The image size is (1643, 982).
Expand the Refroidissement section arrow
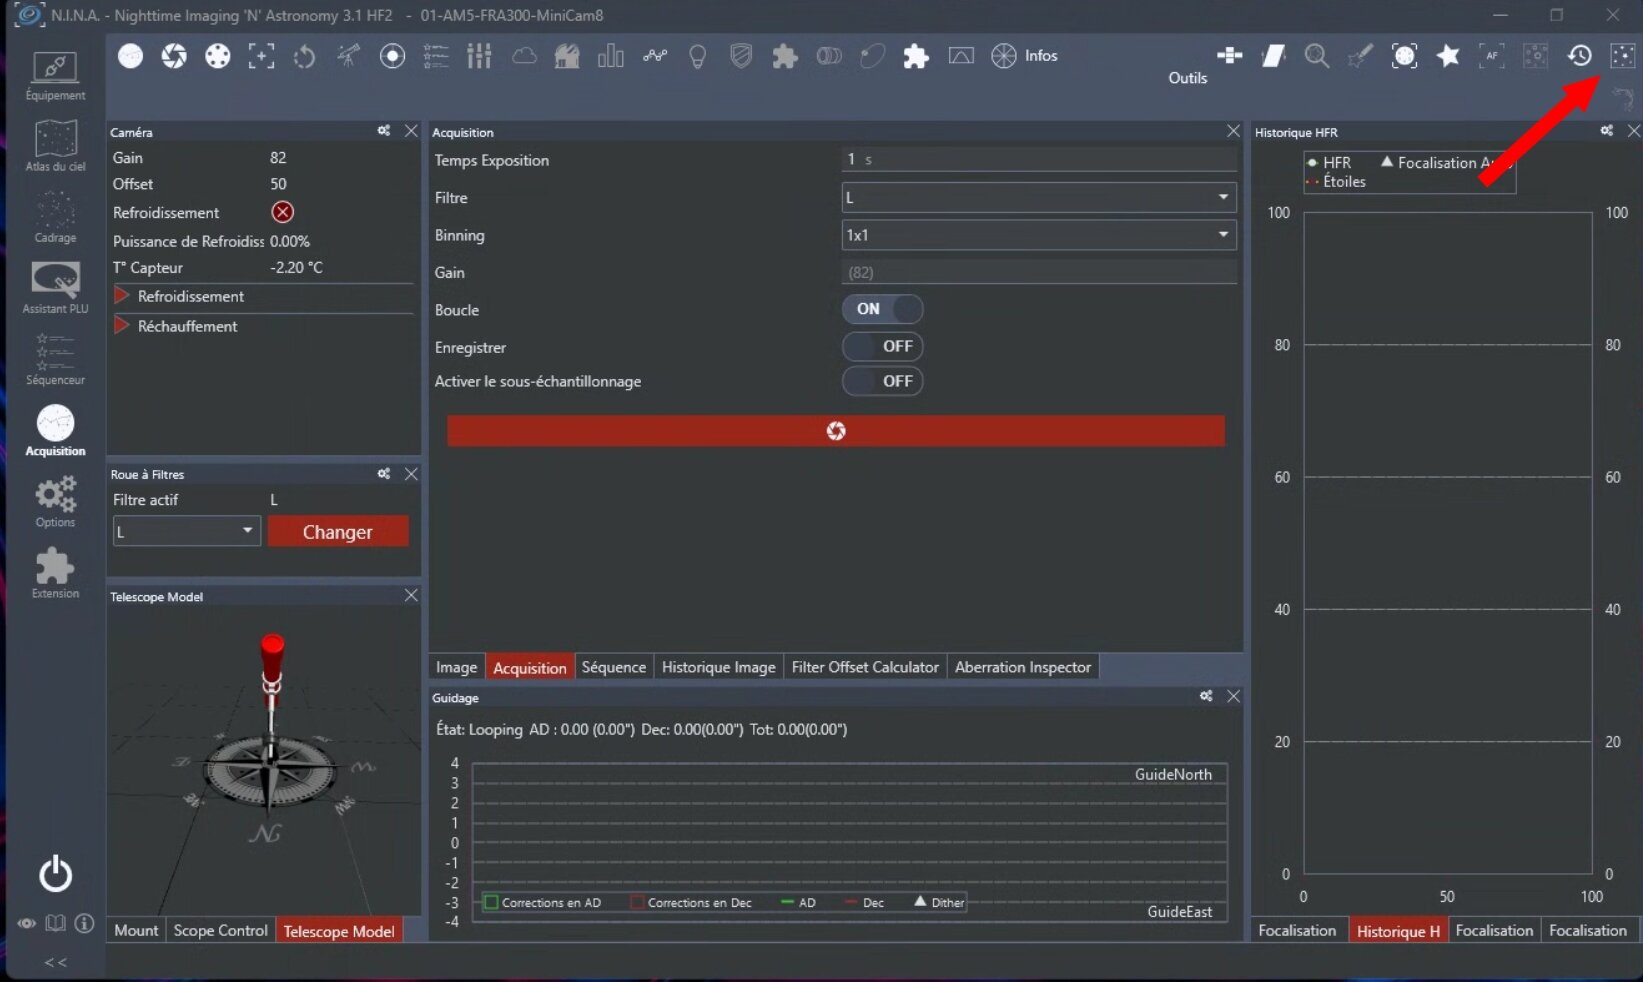pyautogui.click(x=122, y=296)
